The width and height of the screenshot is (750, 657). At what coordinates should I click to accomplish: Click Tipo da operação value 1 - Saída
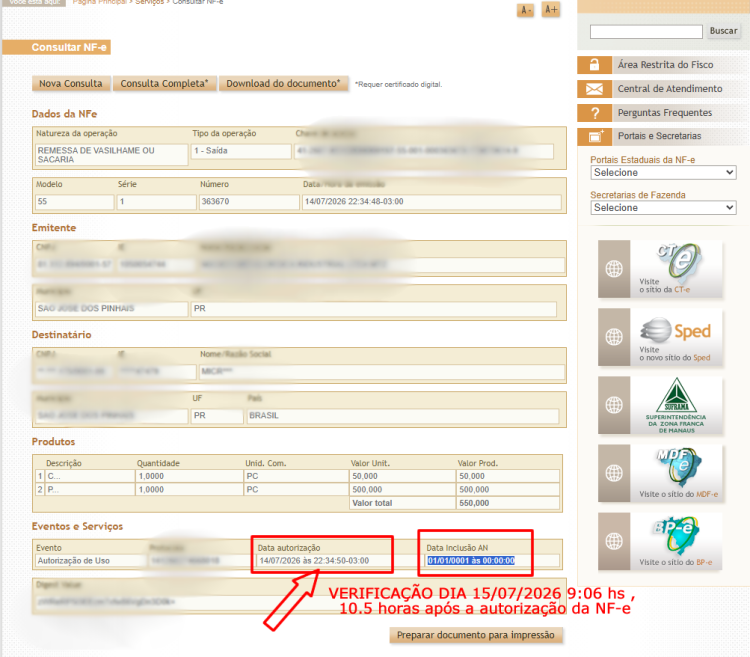pyautogui.click(x=242, y=151)
